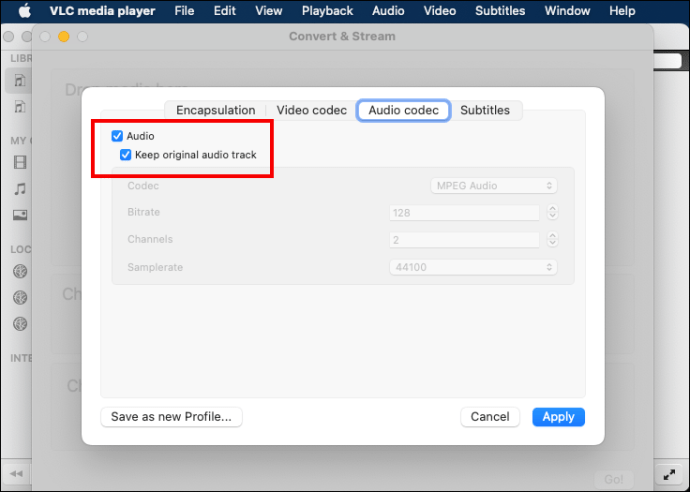Click the Bitrate input field
Screen dimensions: 690x492
(464, 213)
